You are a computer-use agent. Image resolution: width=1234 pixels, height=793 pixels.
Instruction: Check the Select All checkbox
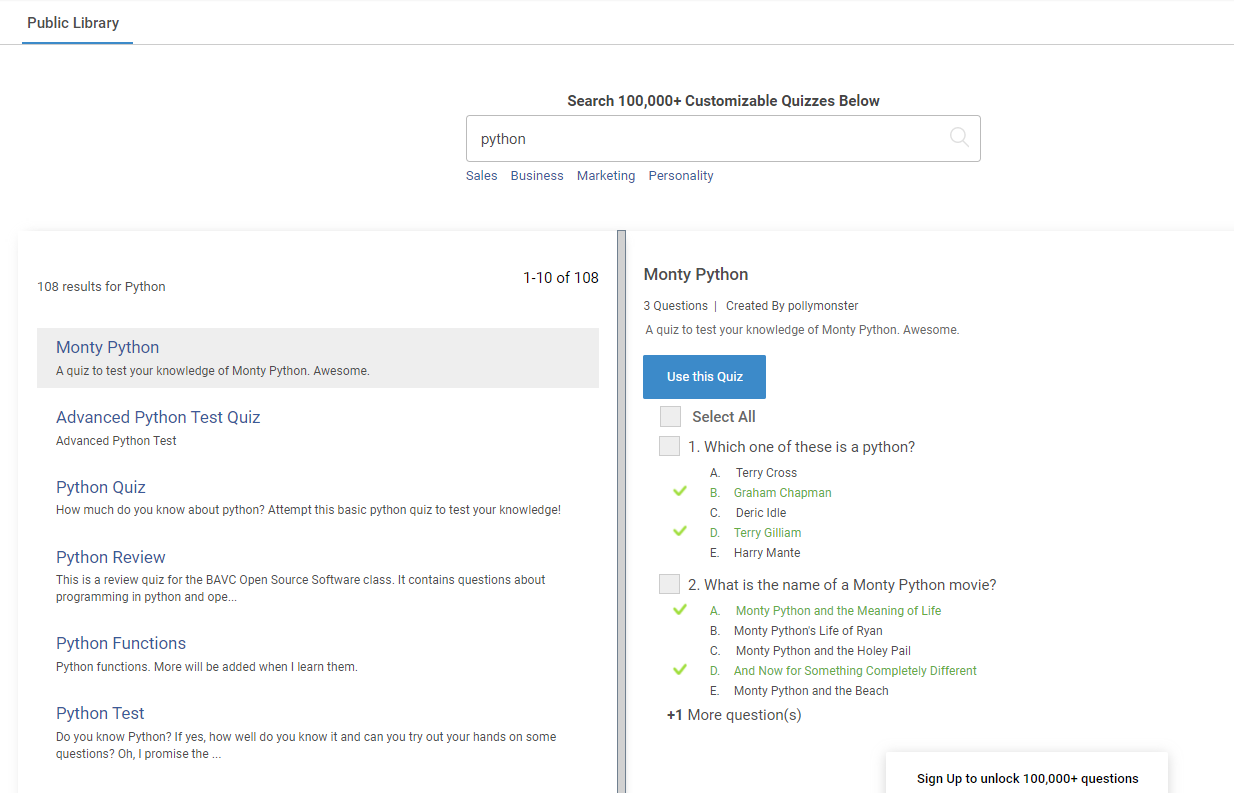pos(670,417)
